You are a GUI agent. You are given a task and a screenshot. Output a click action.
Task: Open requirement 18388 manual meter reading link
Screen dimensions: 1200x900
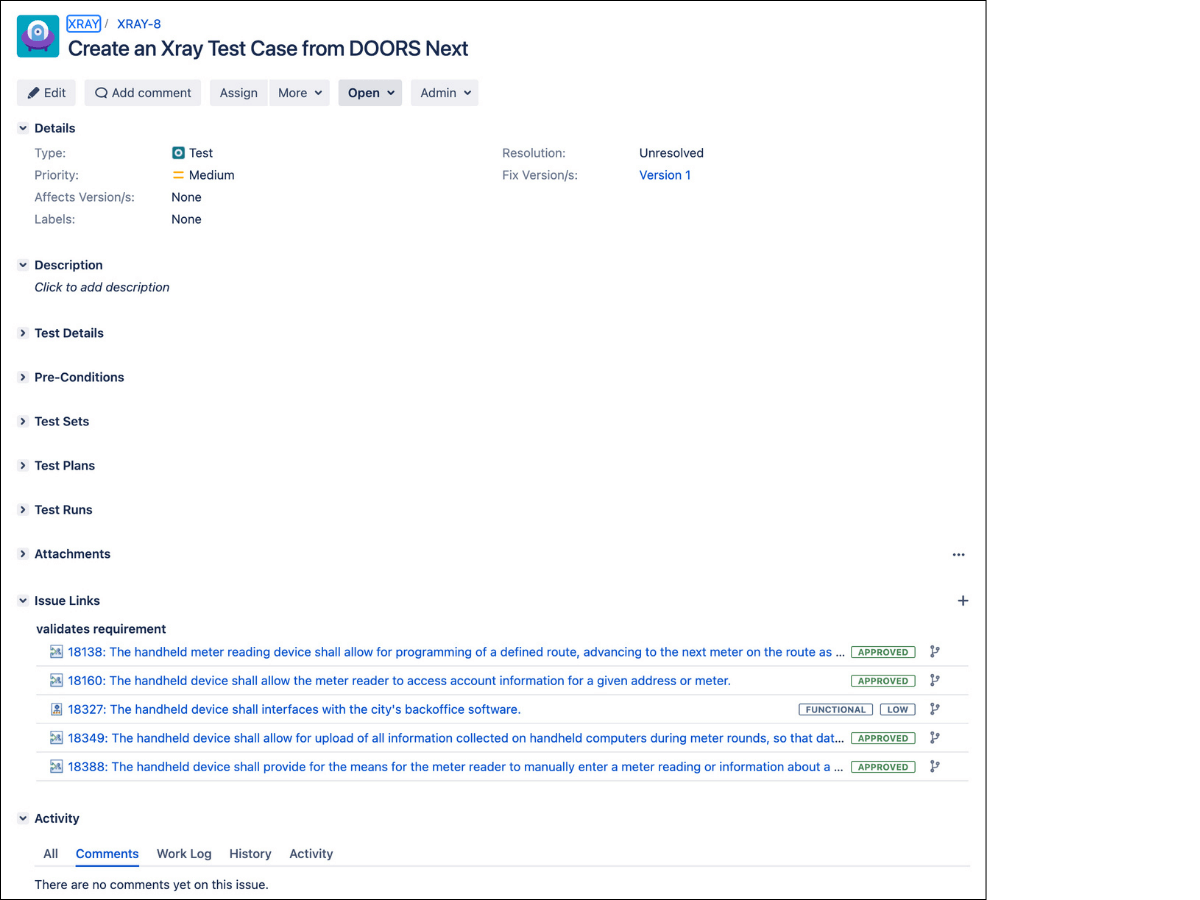pos(456,767)
